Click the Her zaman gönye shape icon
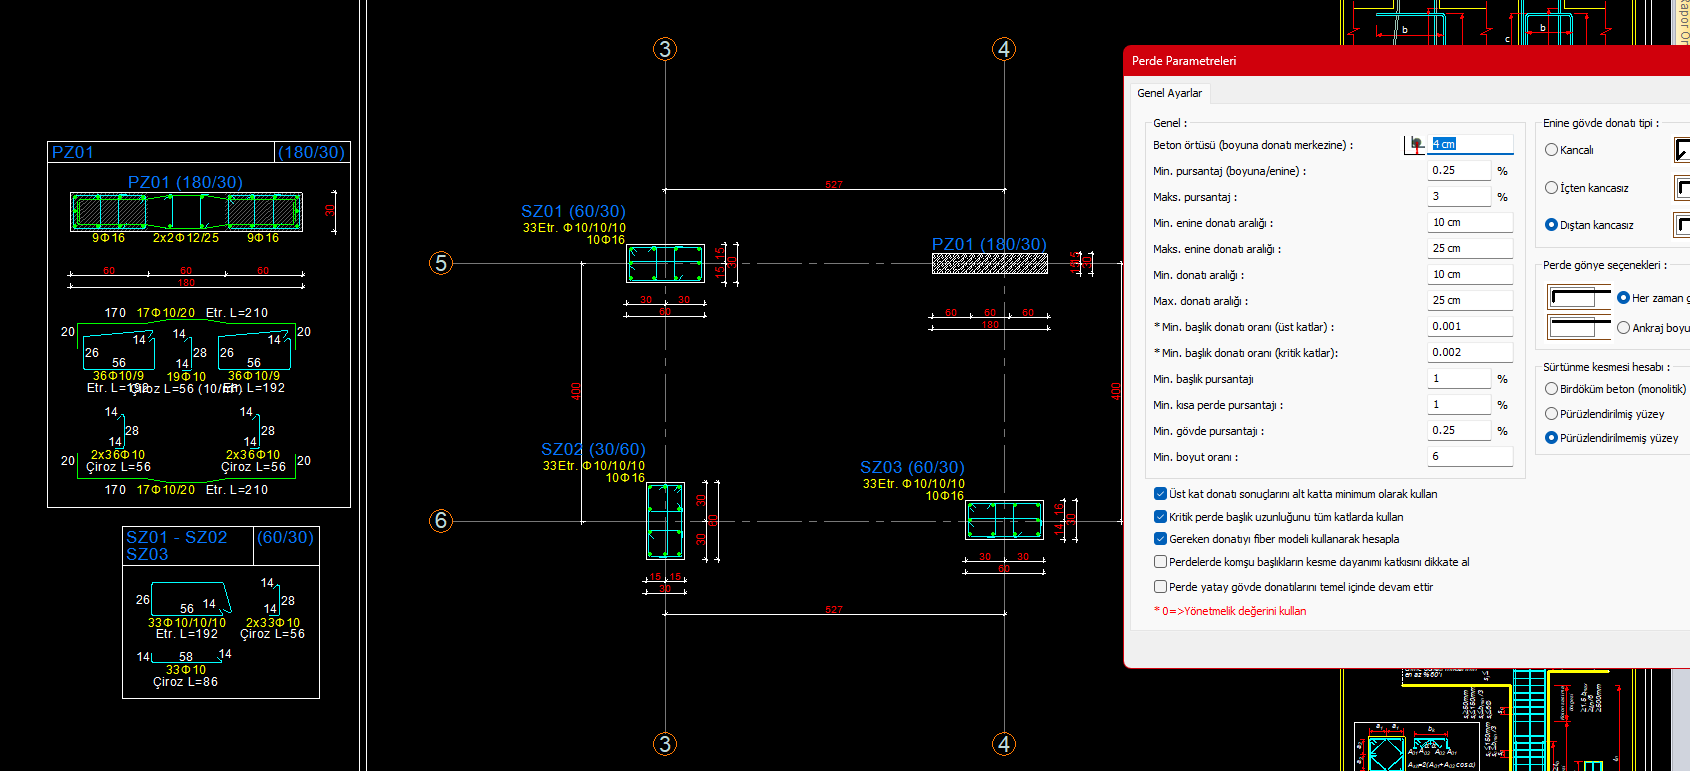The image size is (1690, 771). pyautogui.click(x=1579, y=298)
